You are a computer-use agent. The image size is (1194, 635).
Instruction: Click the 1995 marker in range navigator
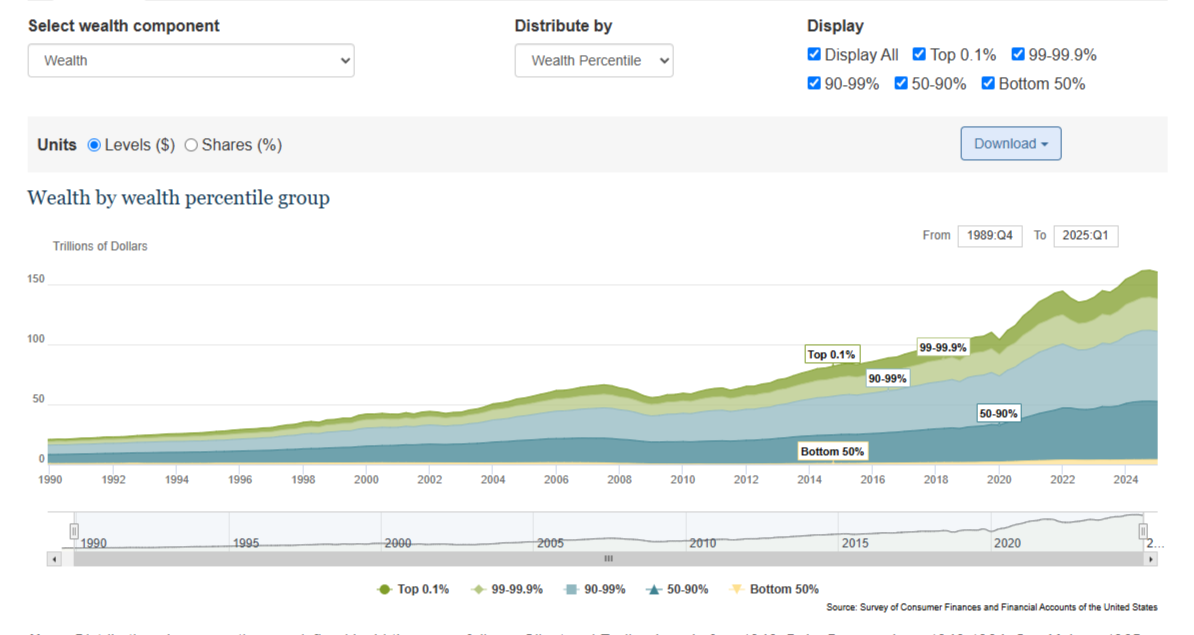pos(246,543)
